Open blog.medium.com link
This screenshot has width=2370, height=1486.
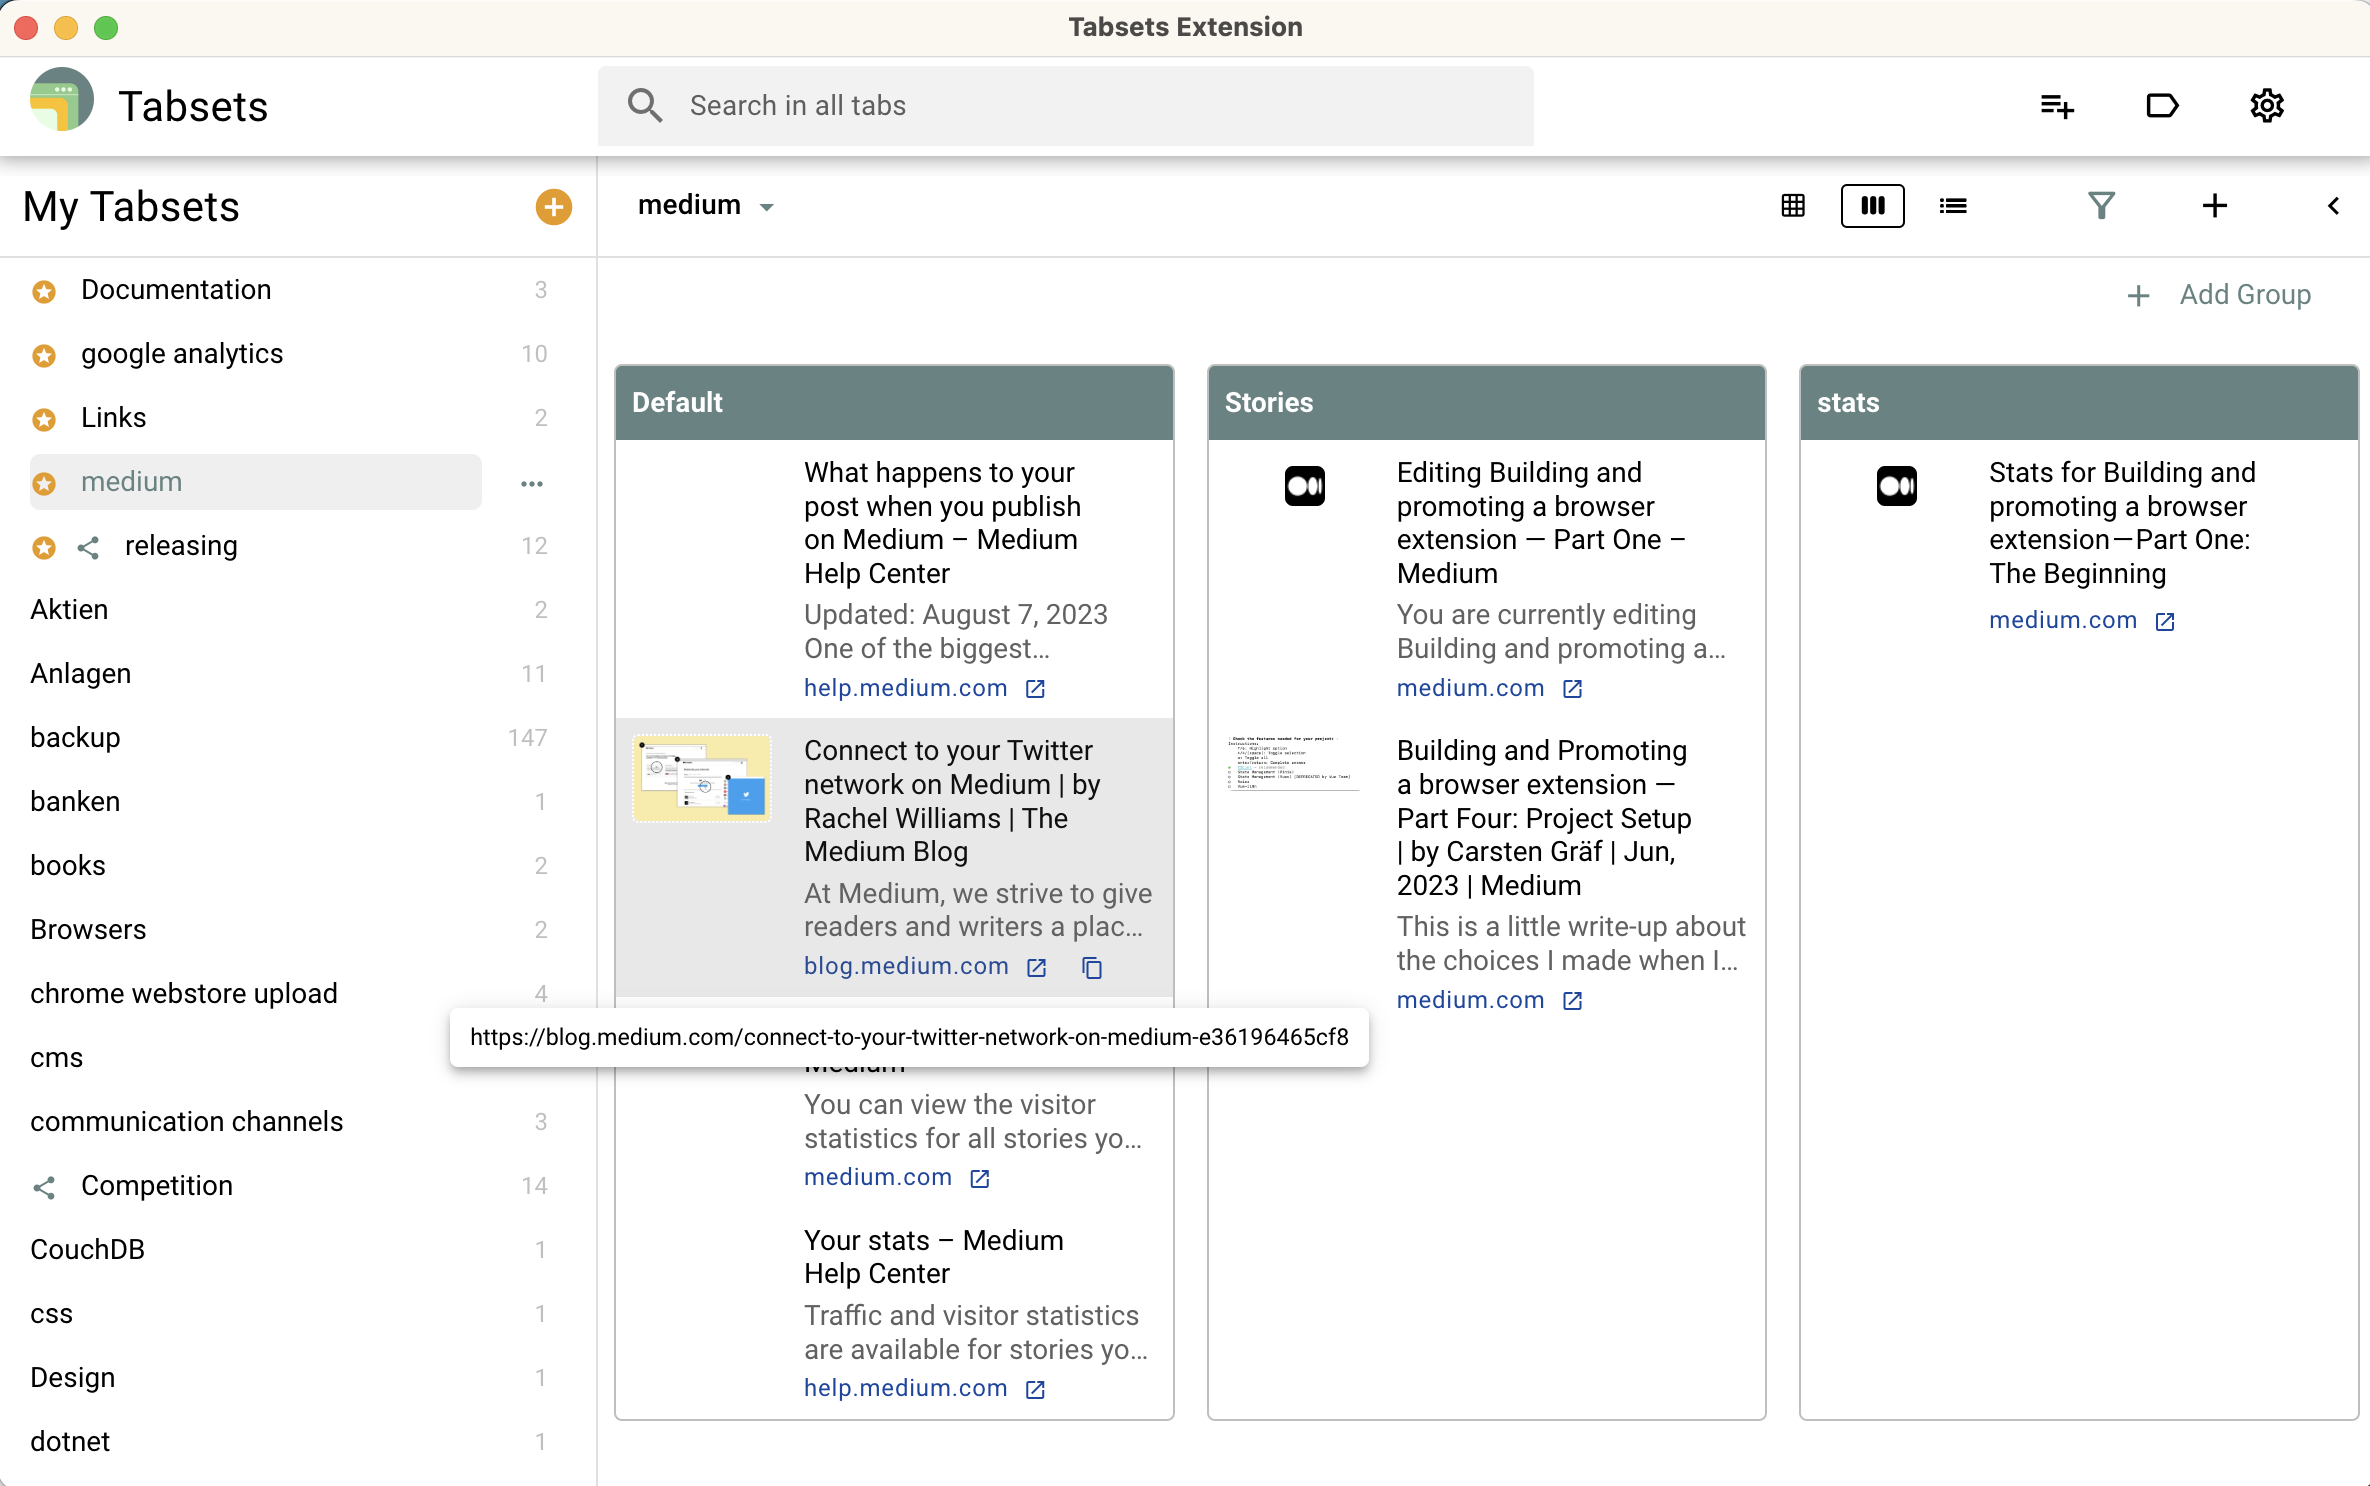point(906,966)
